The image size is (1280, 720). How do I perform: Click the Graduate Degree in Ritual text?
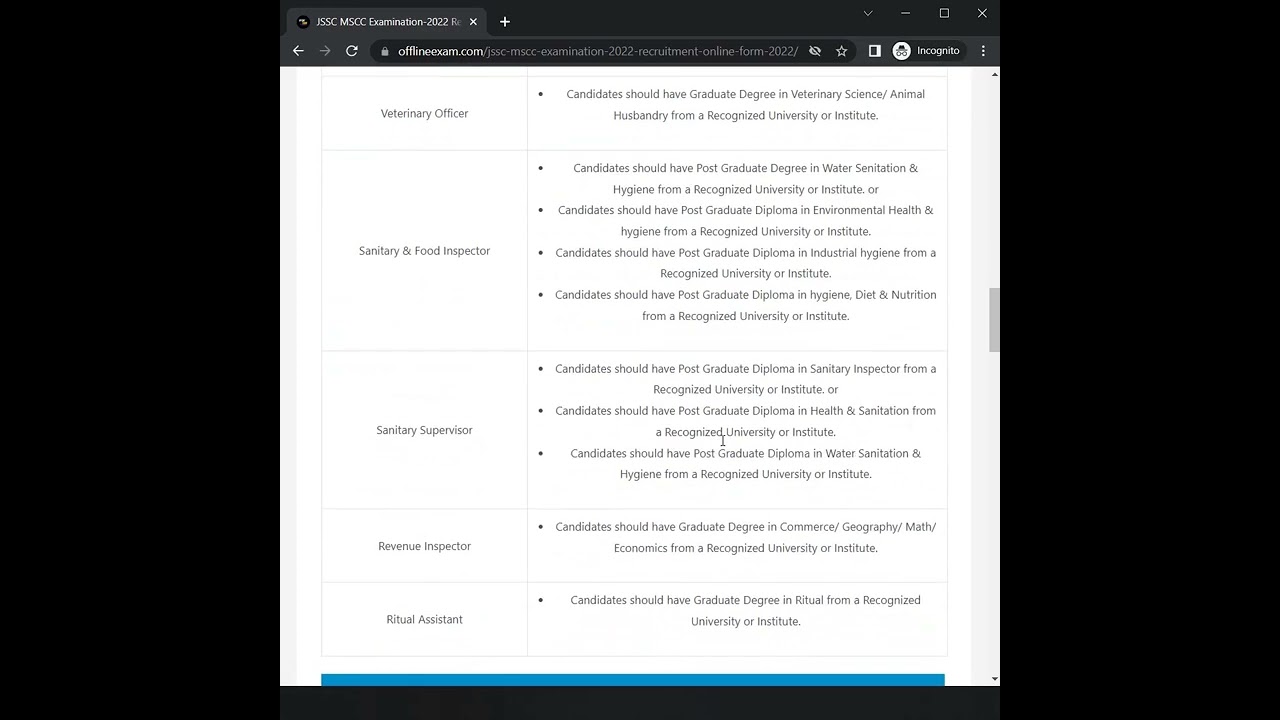(x=746, y=611)
